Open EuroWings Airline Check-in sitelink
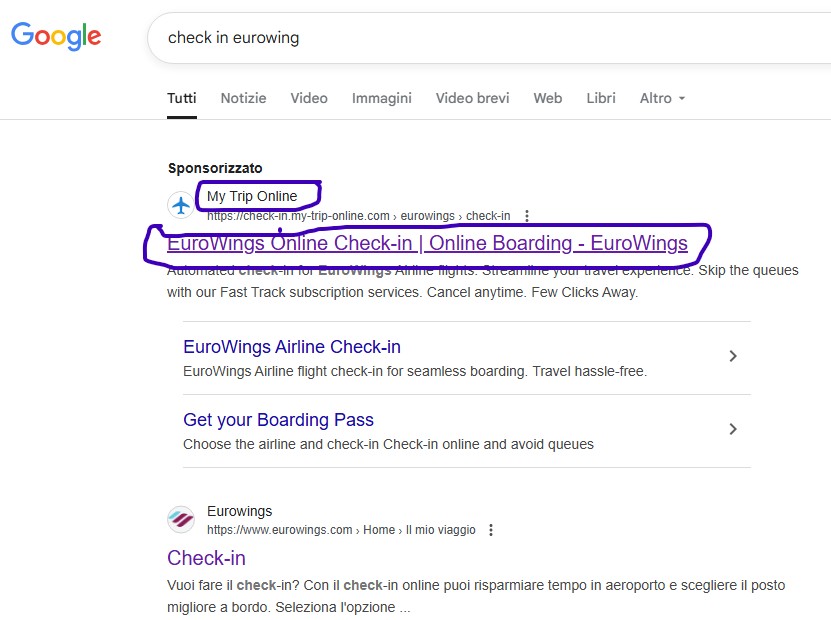 (292, 347)
